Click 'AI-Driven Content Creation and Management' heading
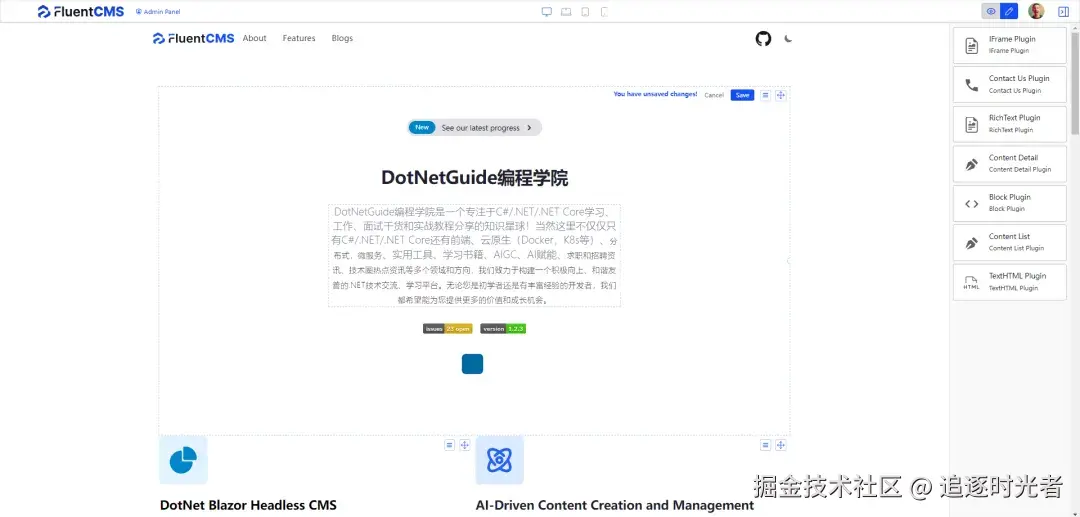The image size is (1080, 517). 614,505
